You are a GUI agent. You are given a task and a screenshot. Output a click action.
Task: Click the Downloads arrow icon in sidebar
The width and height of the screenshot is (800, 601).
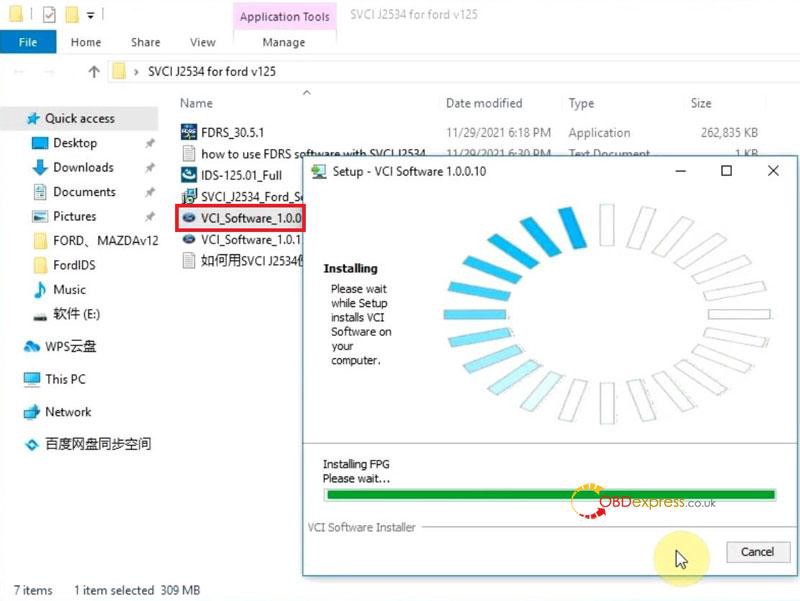pyautogui.click(x=40, y=167)
